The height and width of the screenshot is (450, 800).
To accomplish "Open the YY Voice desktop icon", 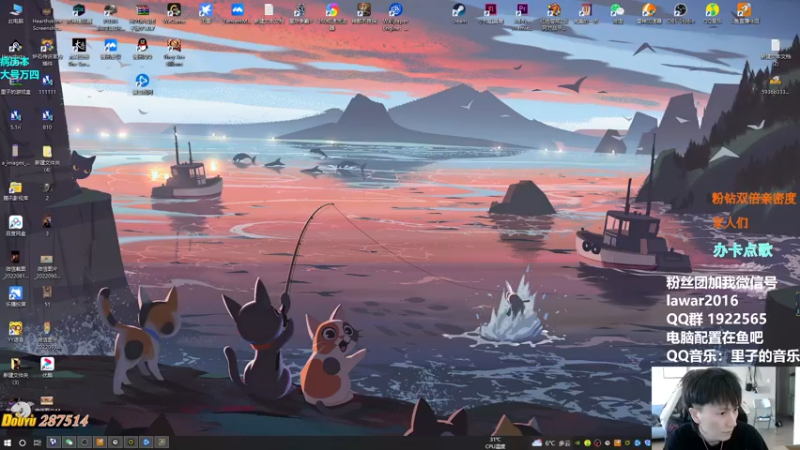I will click(x=15, y=332).
